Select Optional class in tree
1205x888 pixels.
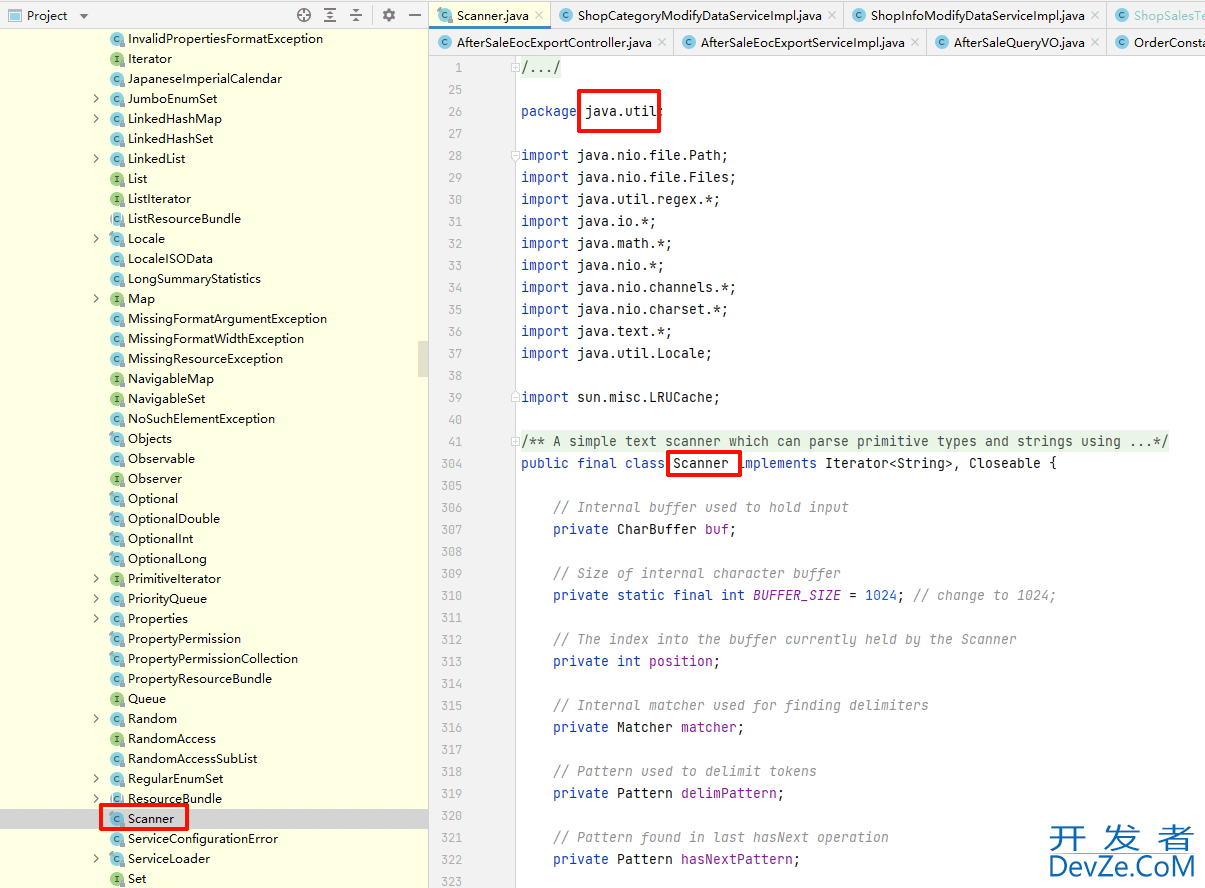(152, 498)
